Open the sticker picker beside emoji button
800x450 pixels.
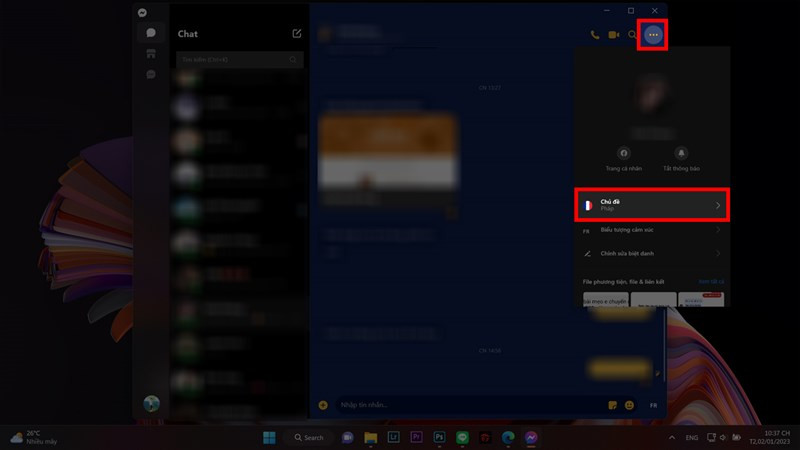coord(612,405)
